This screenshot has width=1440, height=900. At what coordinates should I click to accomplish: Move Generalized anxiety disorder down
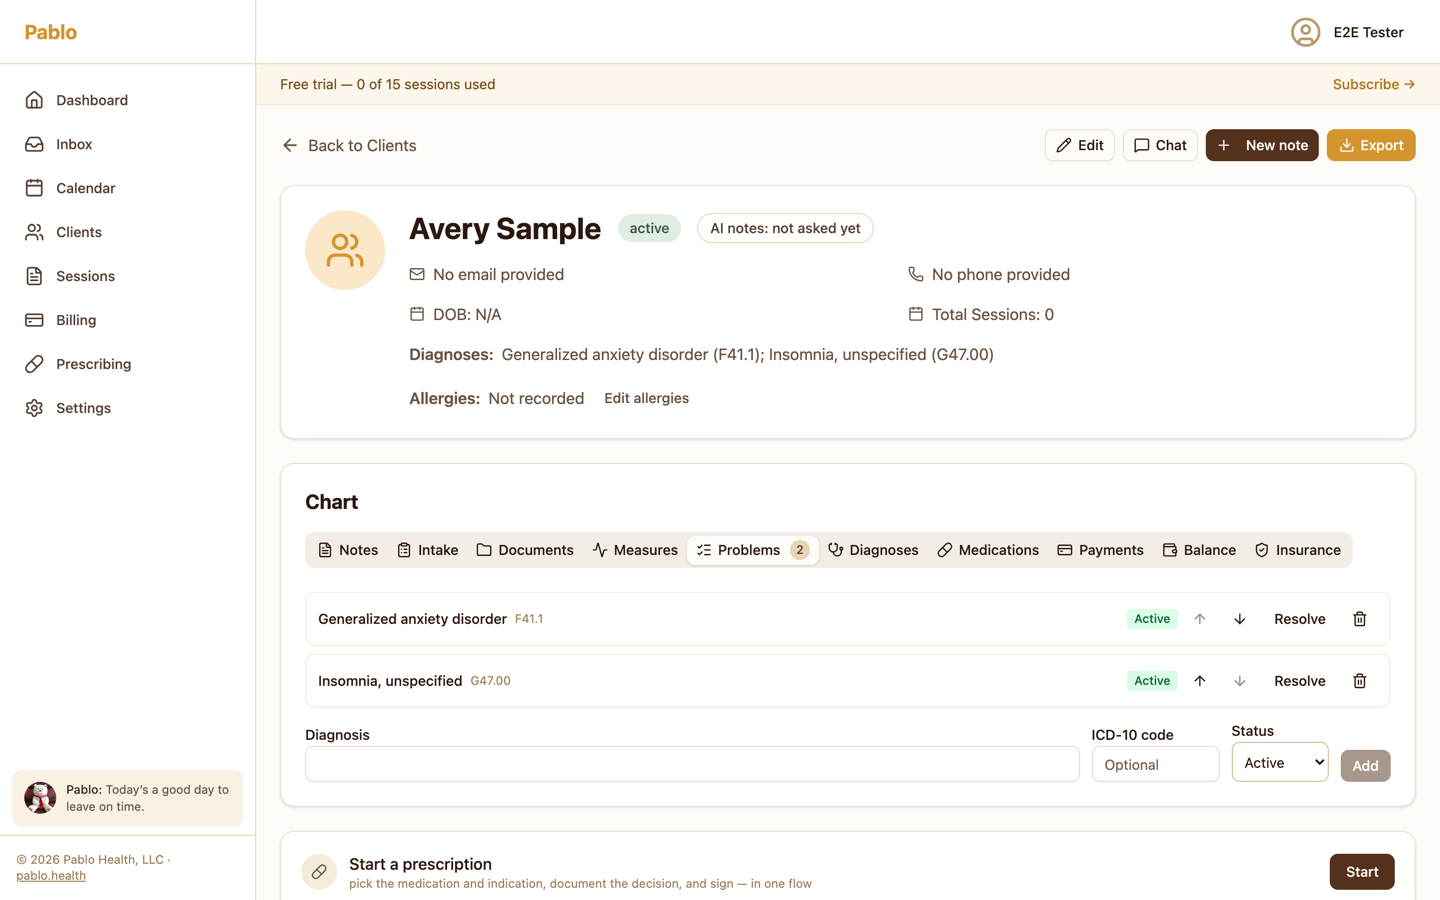pos(1239,619)
